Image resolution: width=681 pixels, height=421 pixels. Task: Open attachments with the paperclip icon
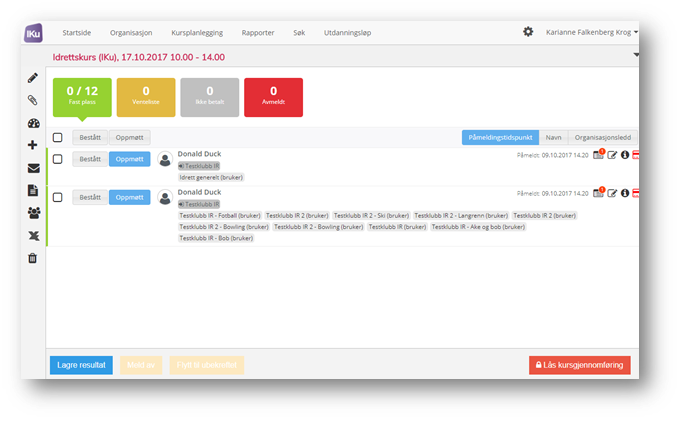click(33, 100)
